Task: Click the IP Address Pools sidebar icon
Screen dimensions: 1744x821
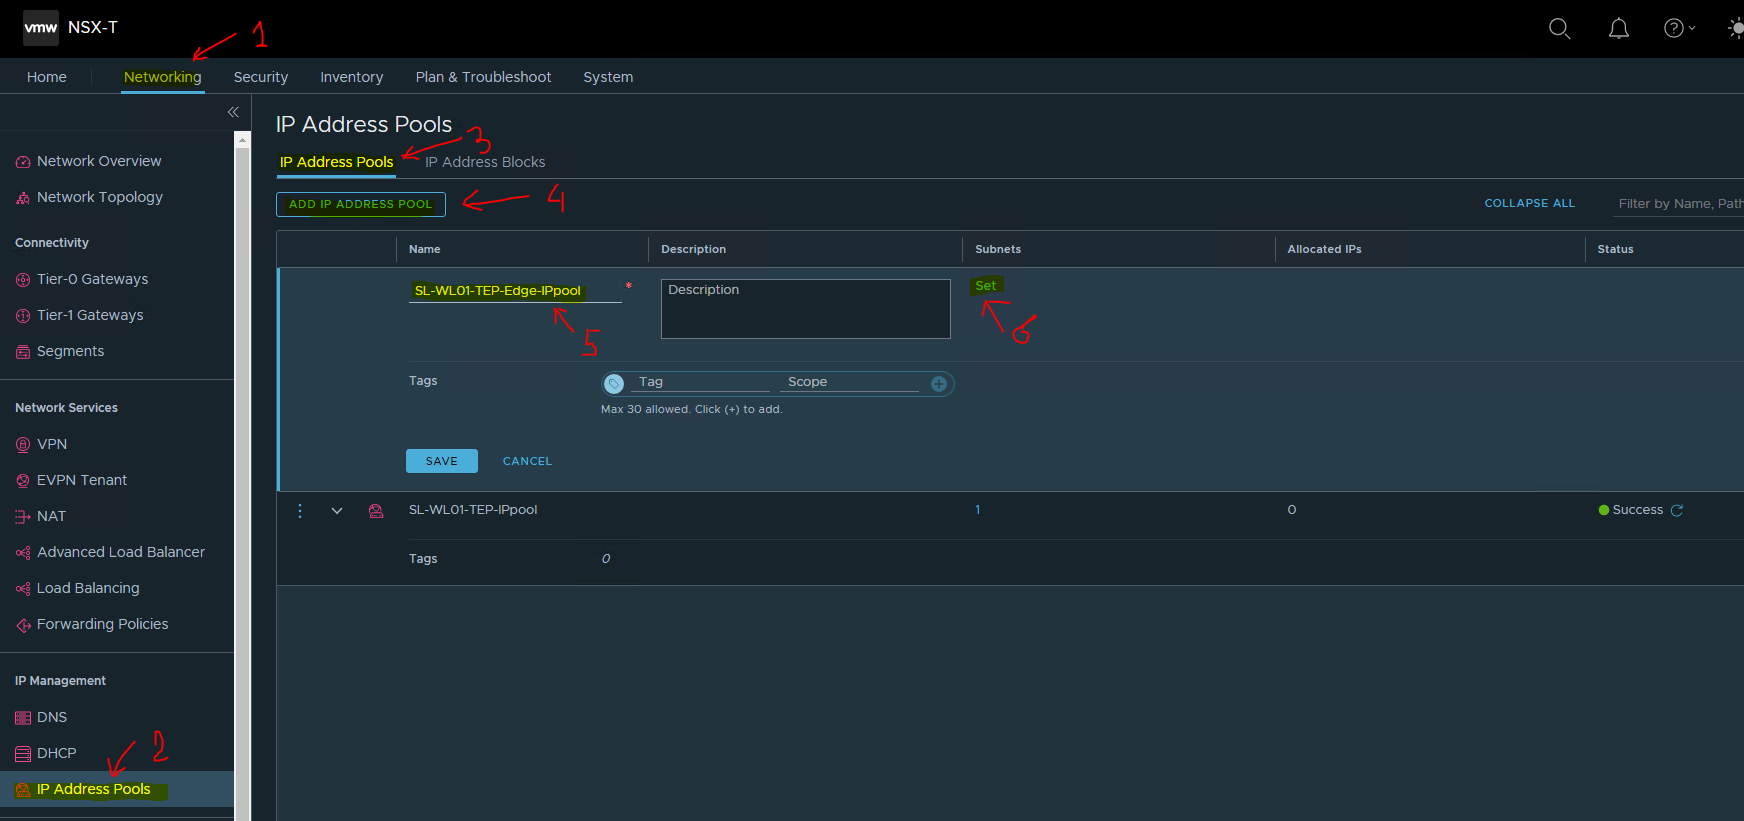Action: [23, 790]
